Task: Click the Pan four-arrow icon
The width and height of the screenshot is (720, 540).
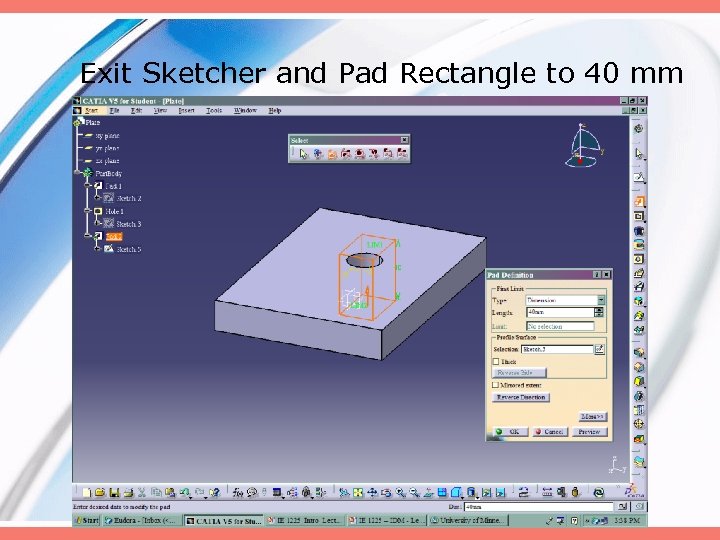Action: (372, 493)
